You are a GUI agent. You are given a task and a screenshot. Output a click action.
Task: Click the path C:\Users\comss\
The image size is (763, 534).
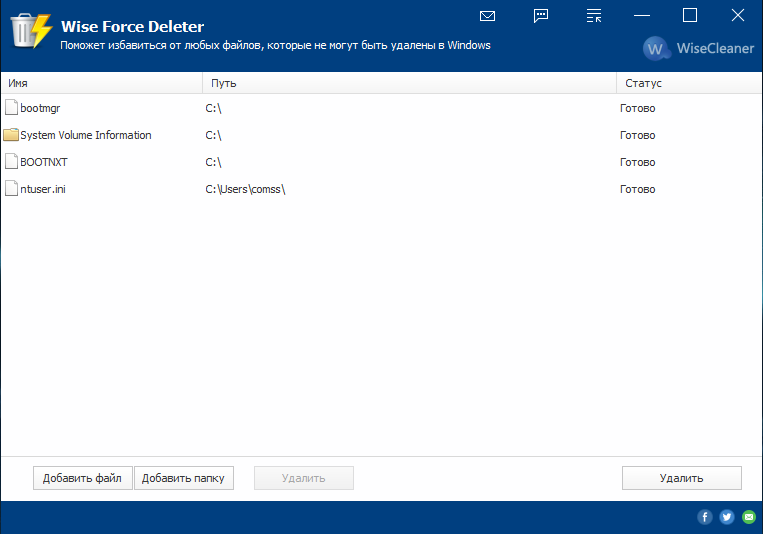(245, 189)
